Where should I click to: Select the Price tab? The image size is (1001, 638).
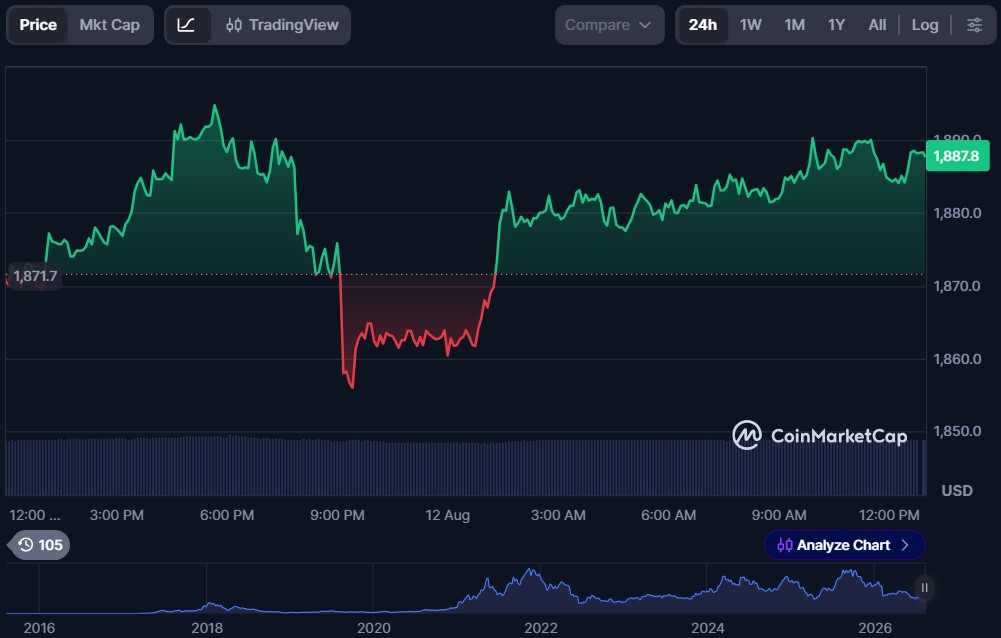38,25
